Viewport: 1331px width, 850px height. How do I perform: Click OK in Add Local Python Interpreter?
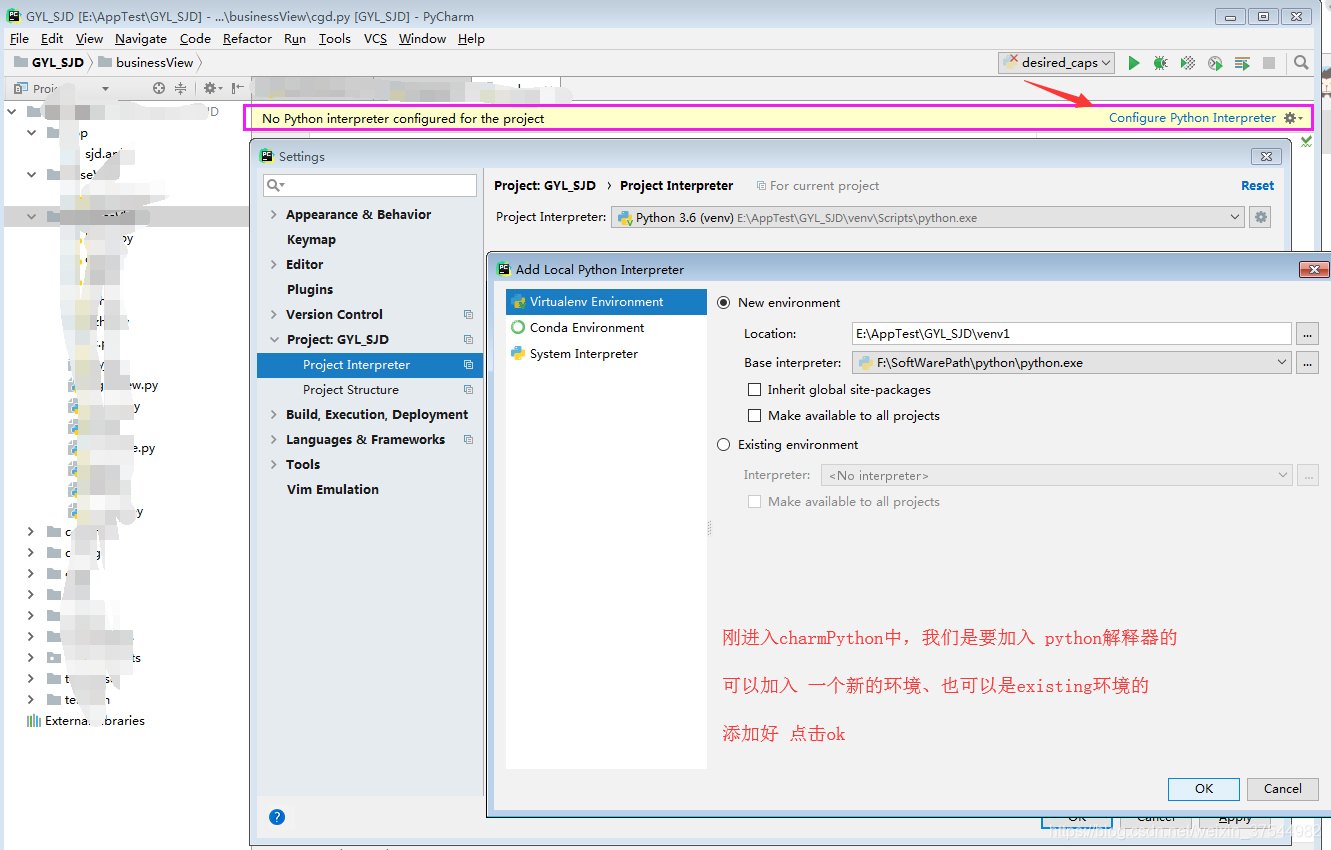pos(1204,789)
